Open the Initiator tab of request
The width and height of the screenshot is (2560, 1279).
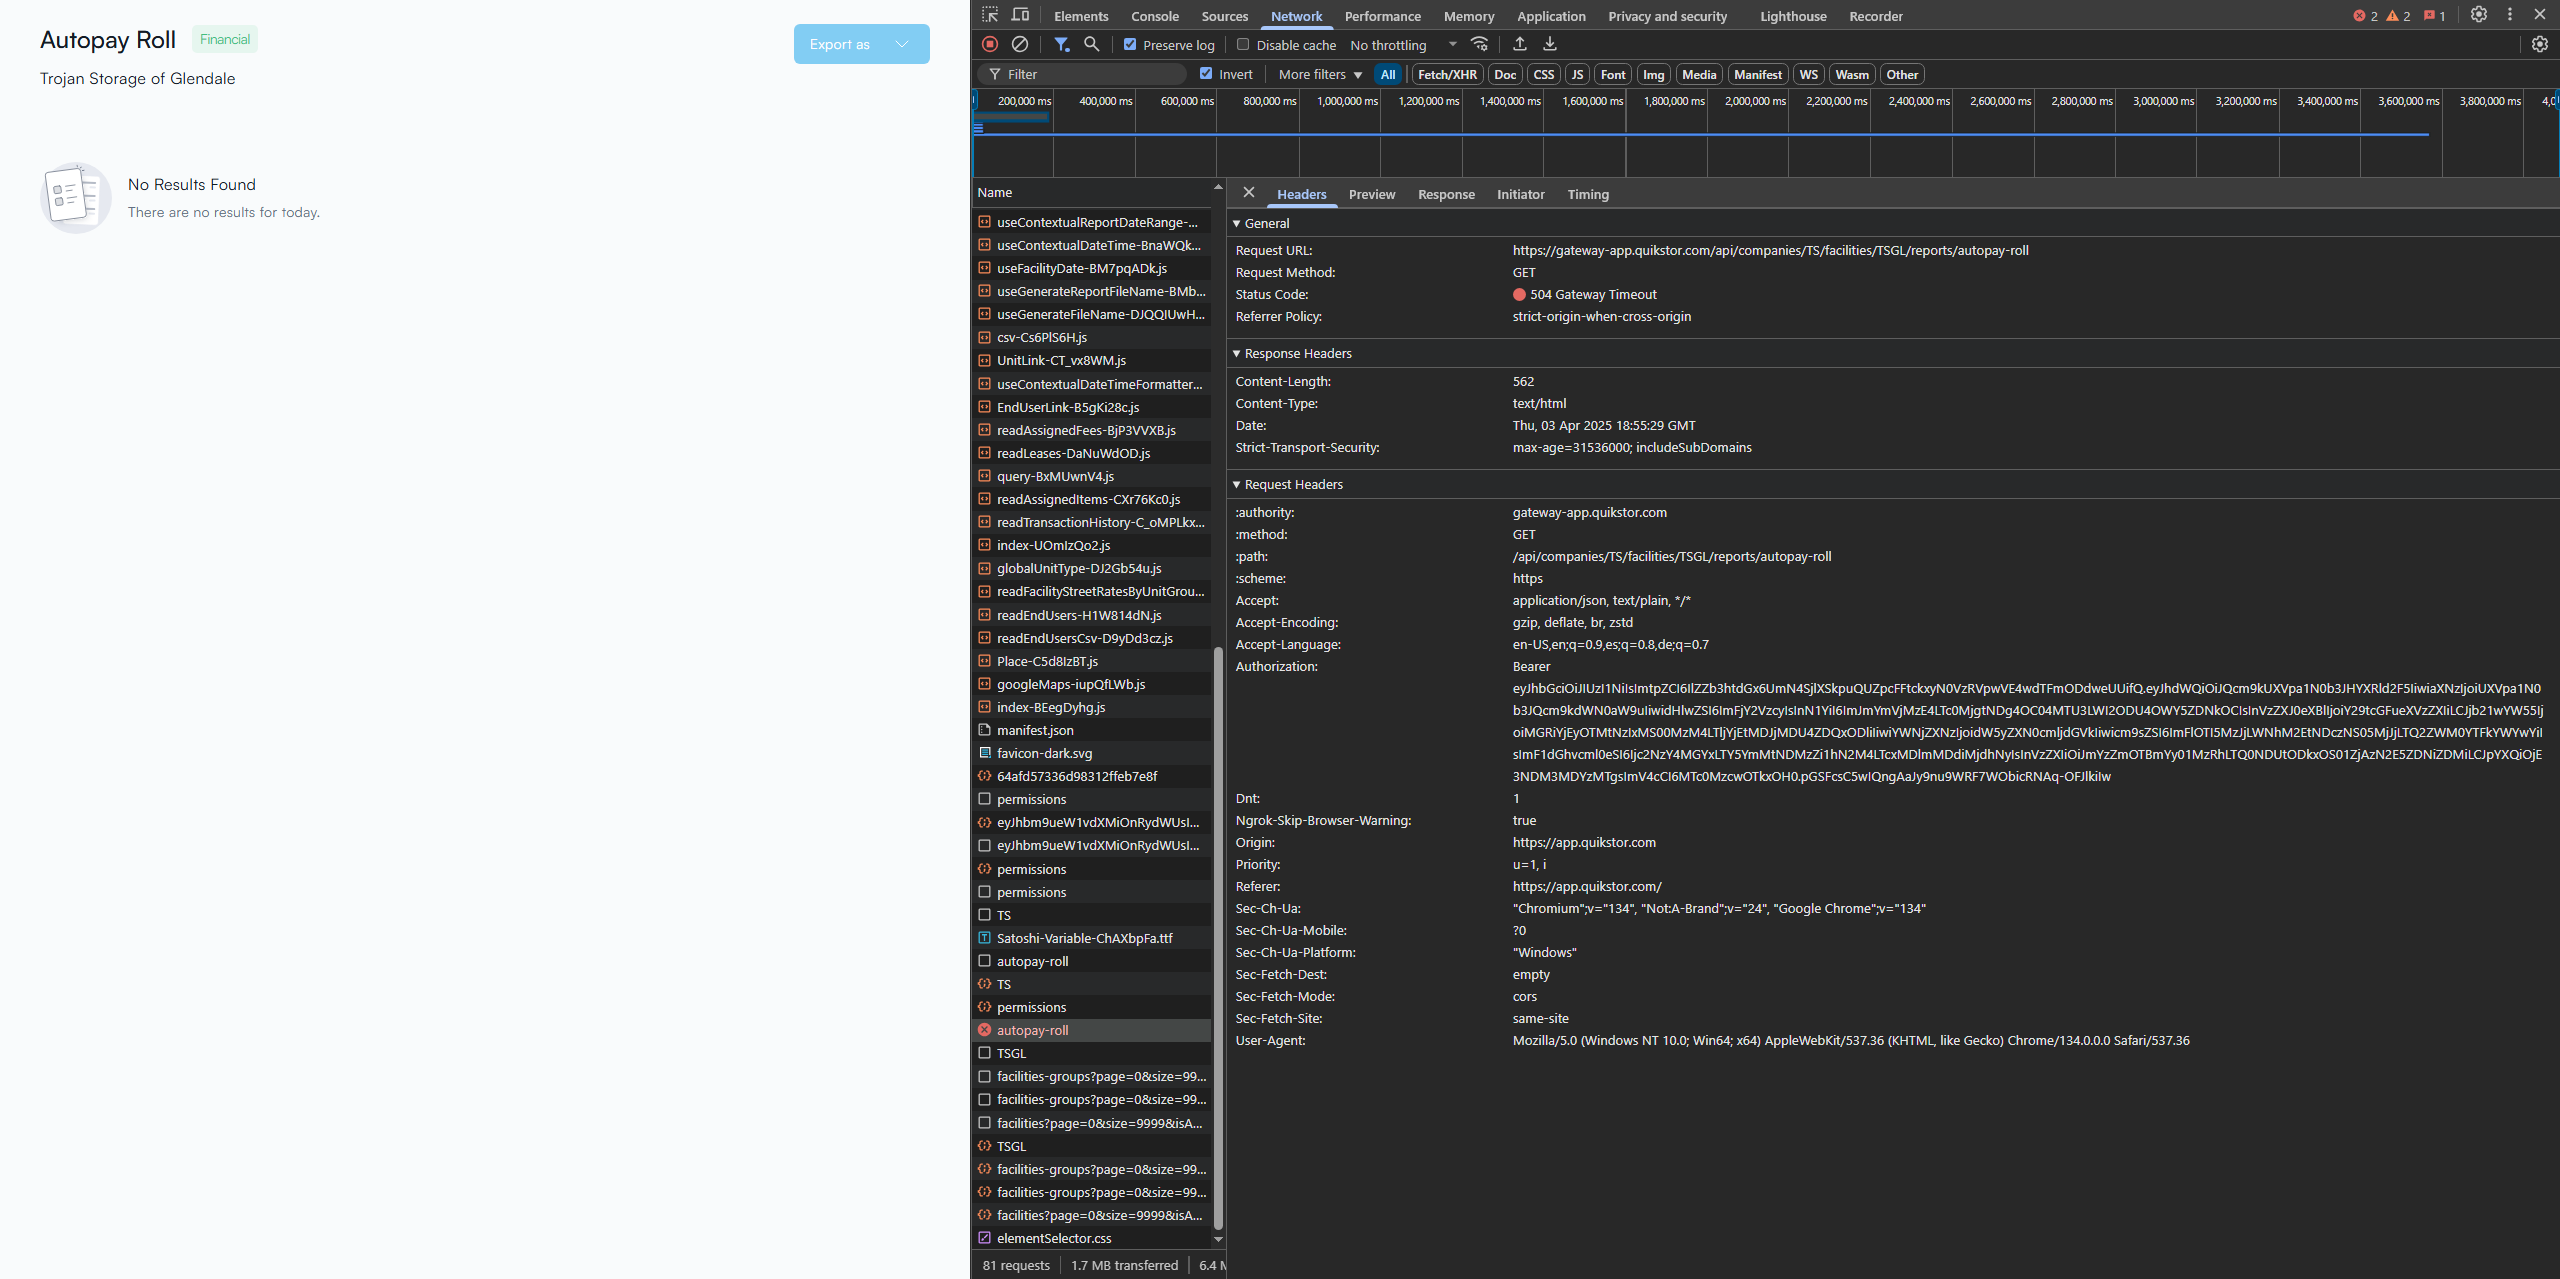click(1520, 194)
